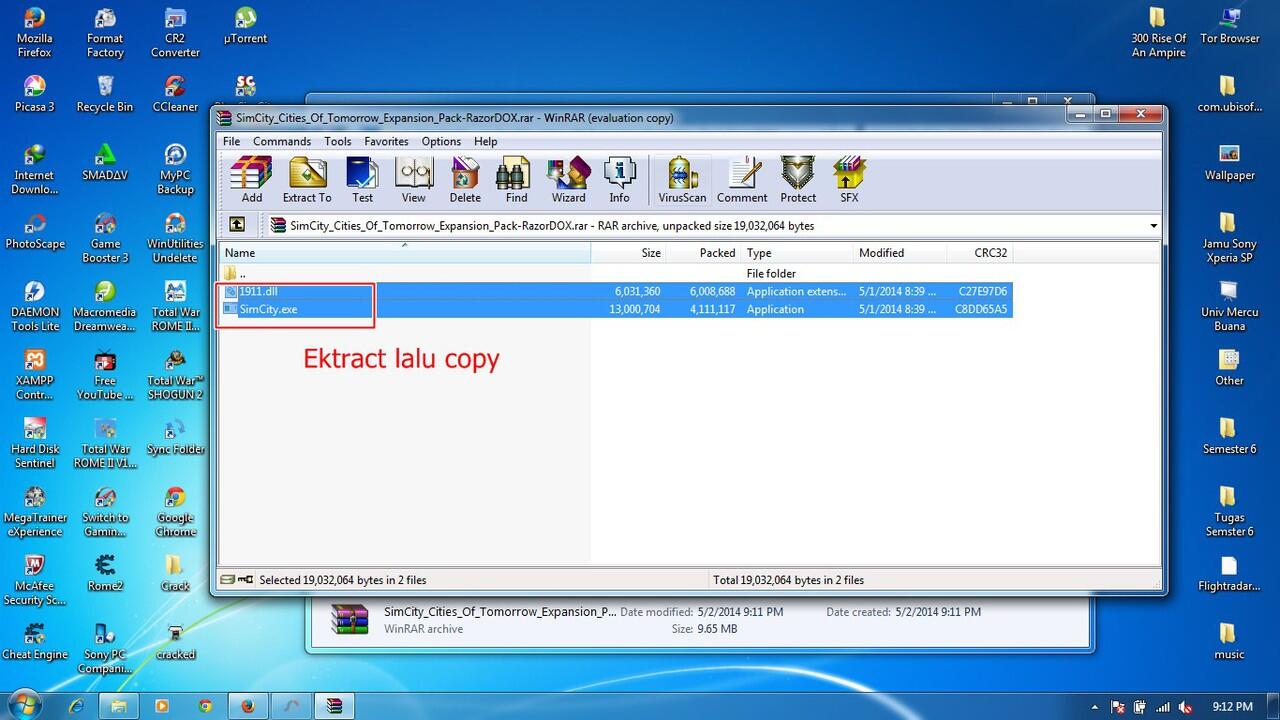Sort by the Packed column header
Screen dimensions: 1280x720
[703, 253]
